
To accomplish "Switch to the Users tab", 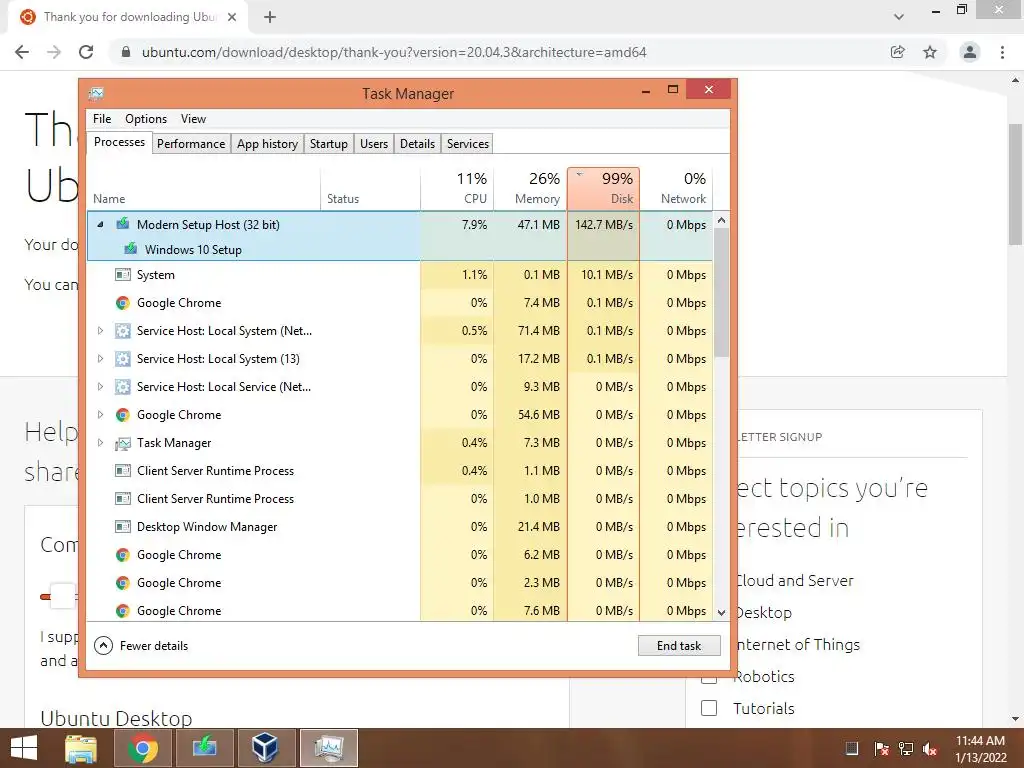I will pyautogui.click(x=374, y=144).
